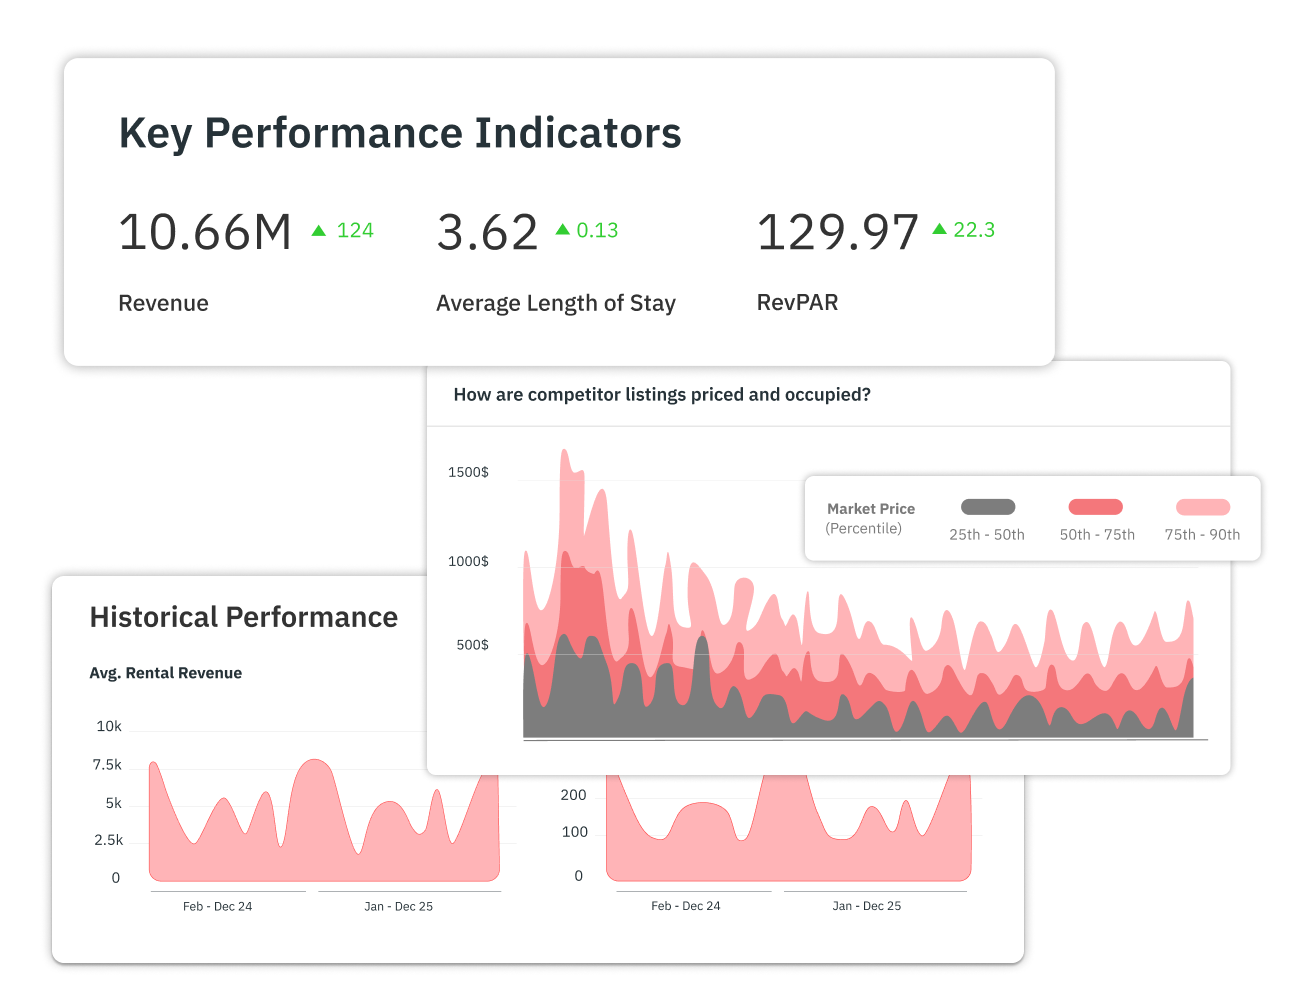The width and height of the screenshot is (1295, 1000).
Task: Click the 1500$ axis label
Action: (x=468, y=472)
